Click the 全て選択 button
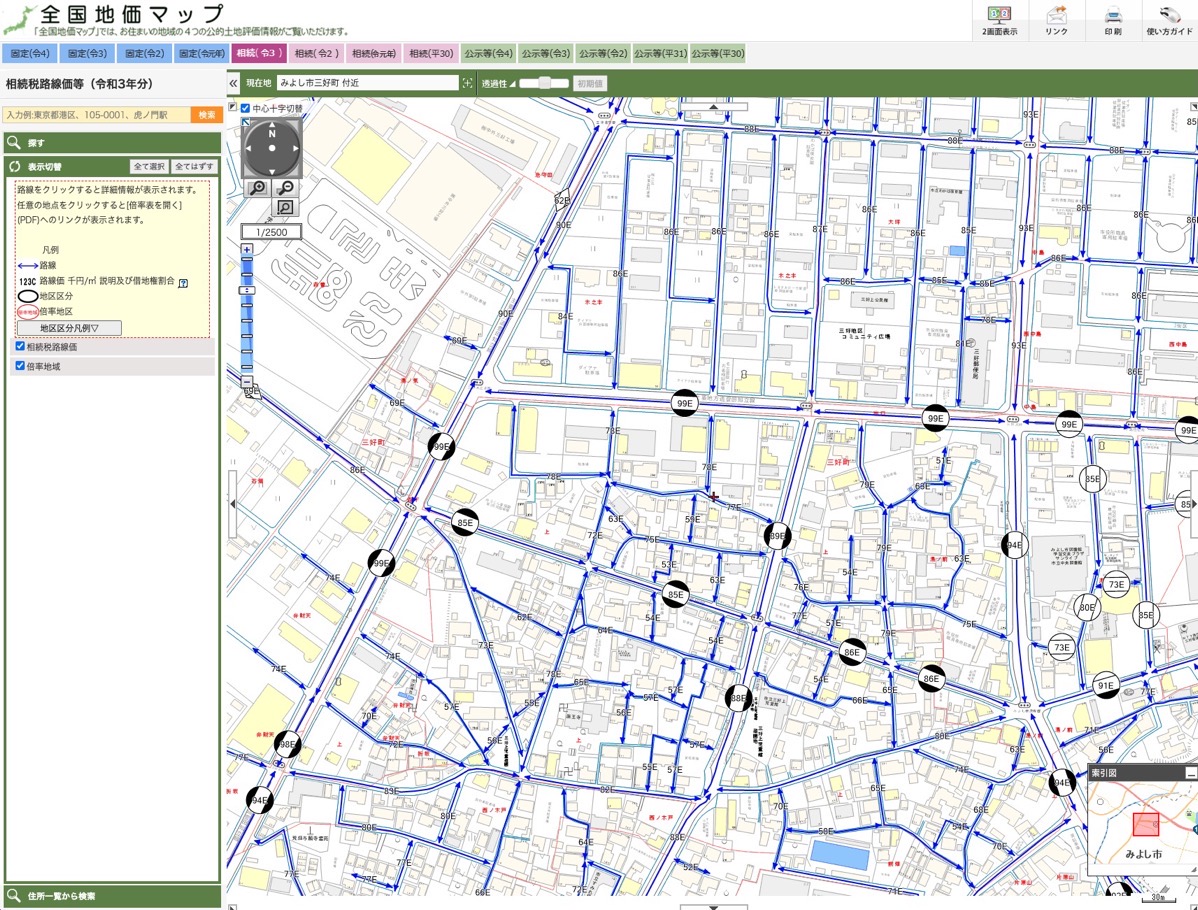This screenshot has height=910, width=1198. coord(149,167)
